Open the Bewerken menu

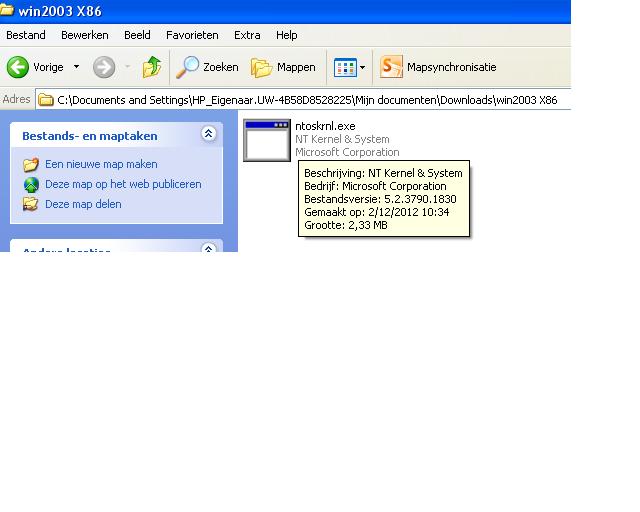click(x=85, y=35)
